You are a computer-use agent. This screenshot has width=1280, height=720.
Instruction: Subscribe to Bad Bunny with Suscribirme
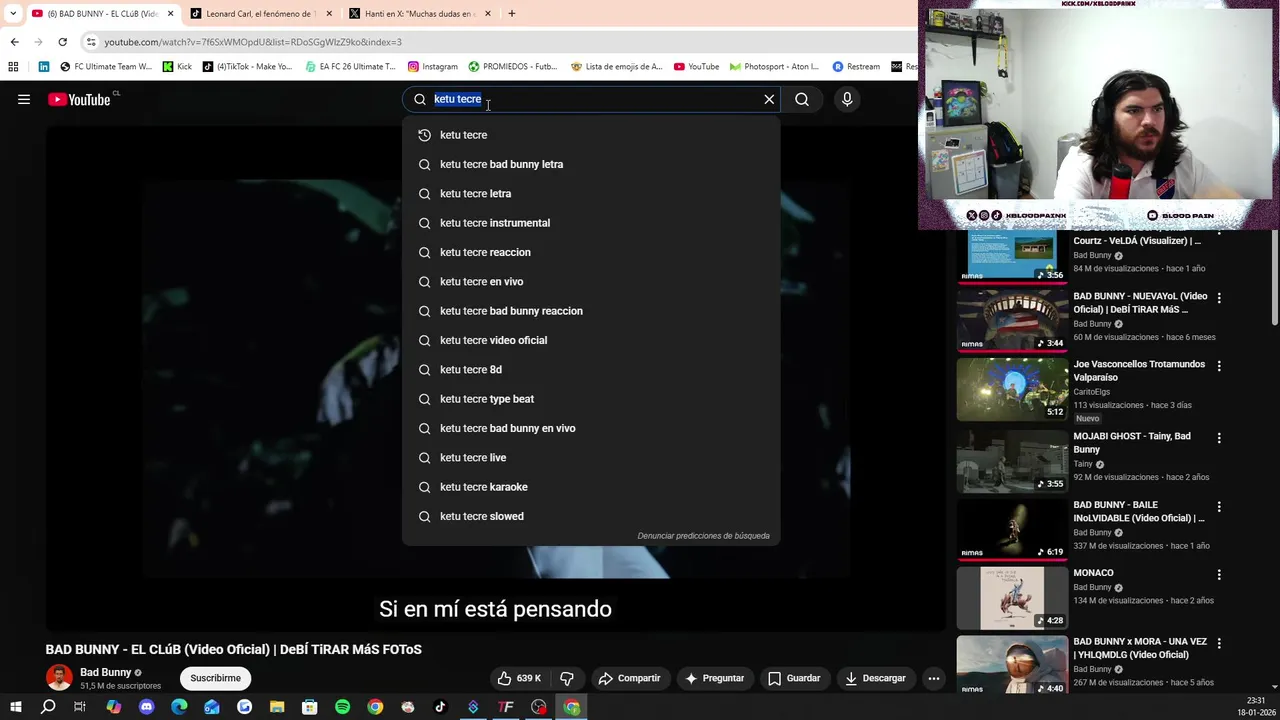pos(216,678)
